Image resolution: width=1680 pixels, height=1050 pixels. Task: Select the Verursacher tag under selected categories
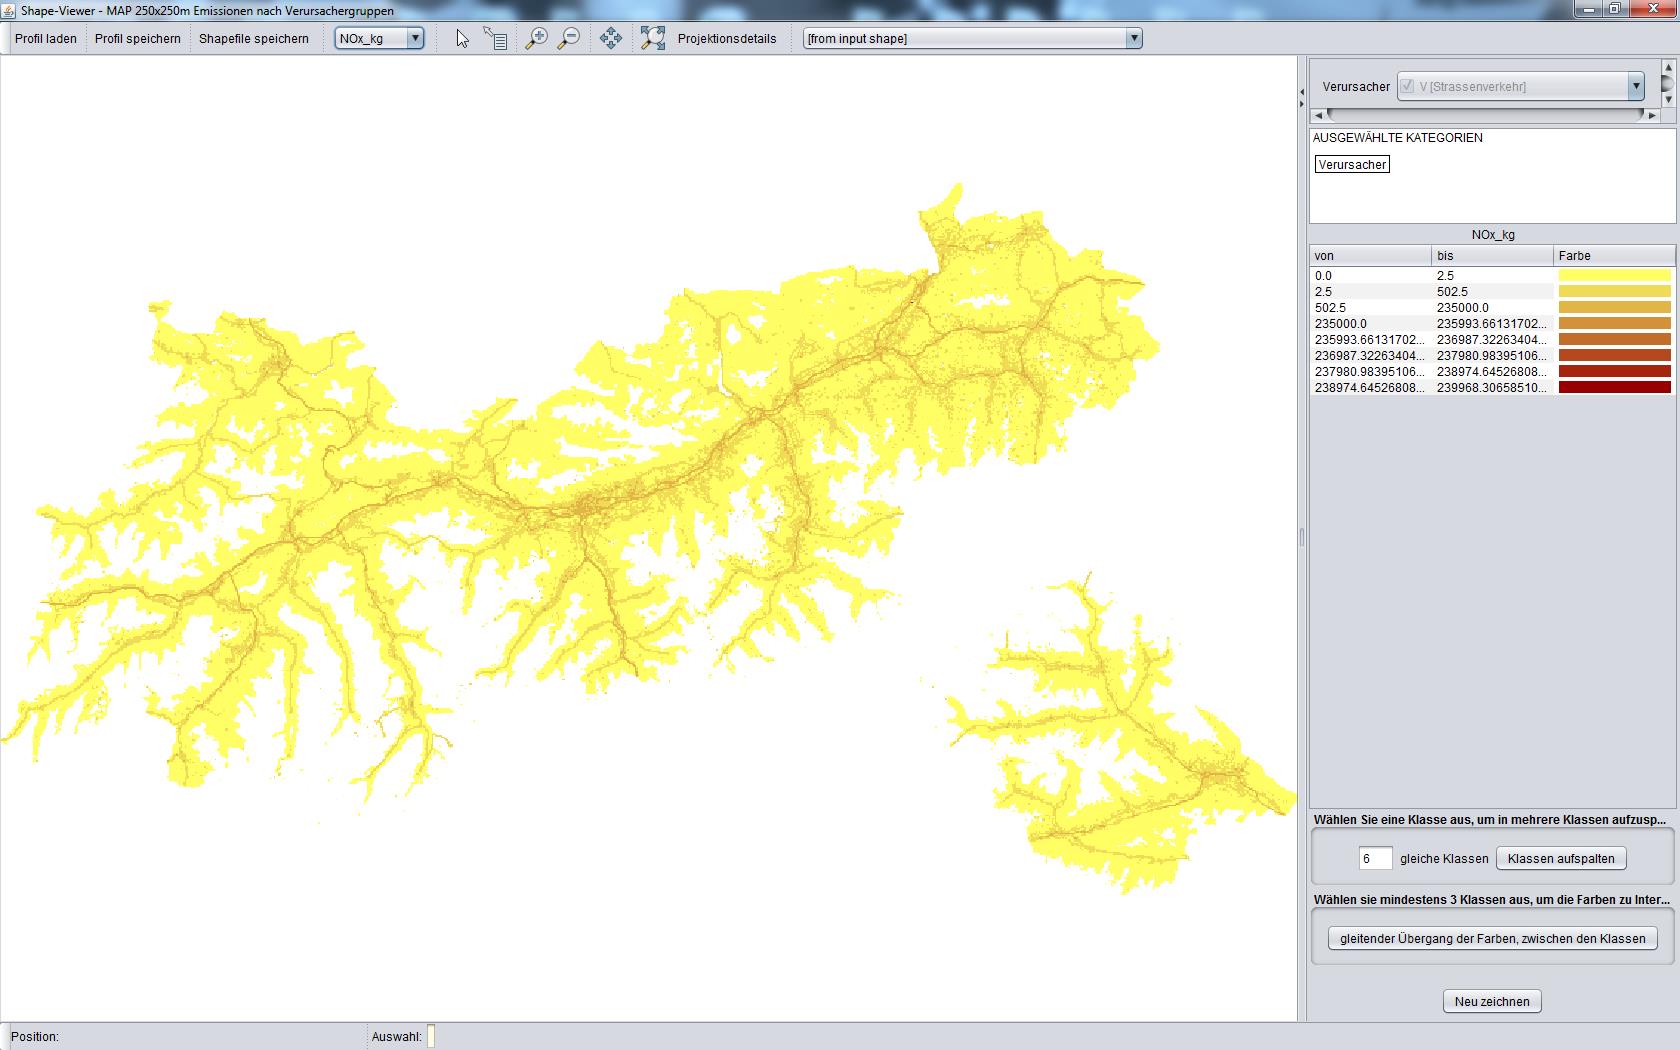pyautogui.click(x=1352, y=165)
